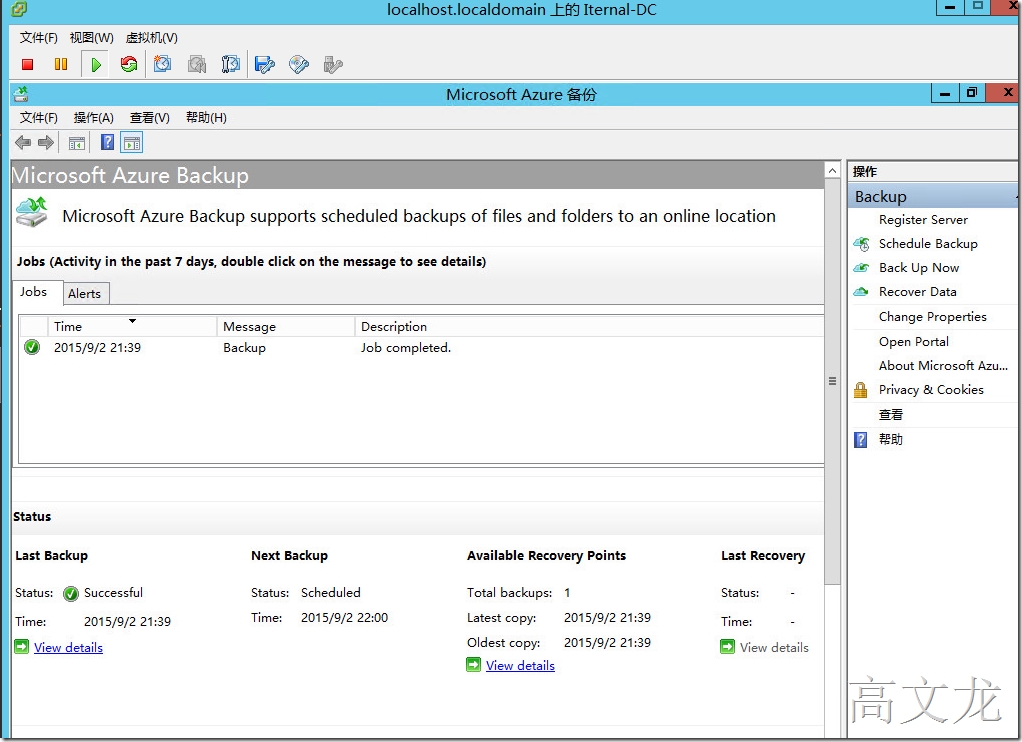
Task: Click the floppy device toolbar icon
Action: (265, 64)
